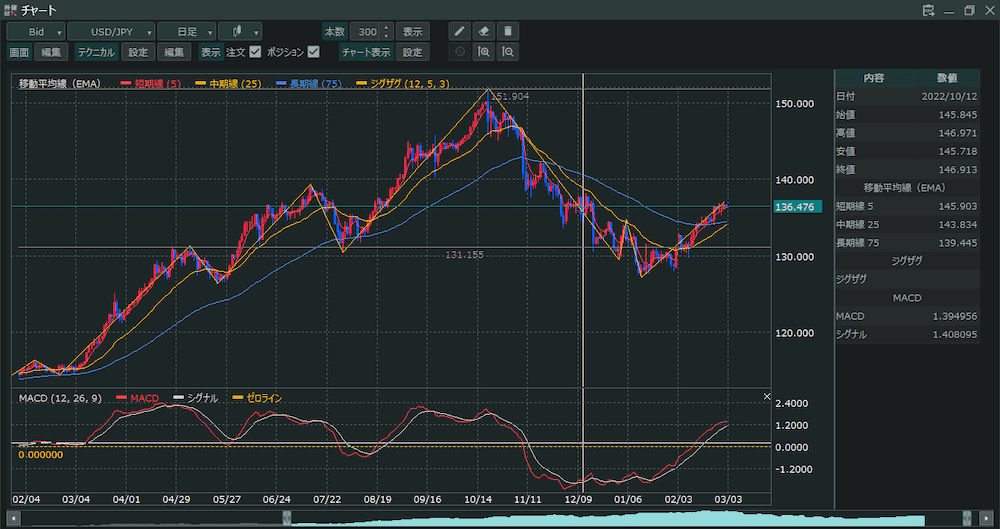Click the 131.155 horizontal line label
1000x529 pixels.
click(464, 255)
